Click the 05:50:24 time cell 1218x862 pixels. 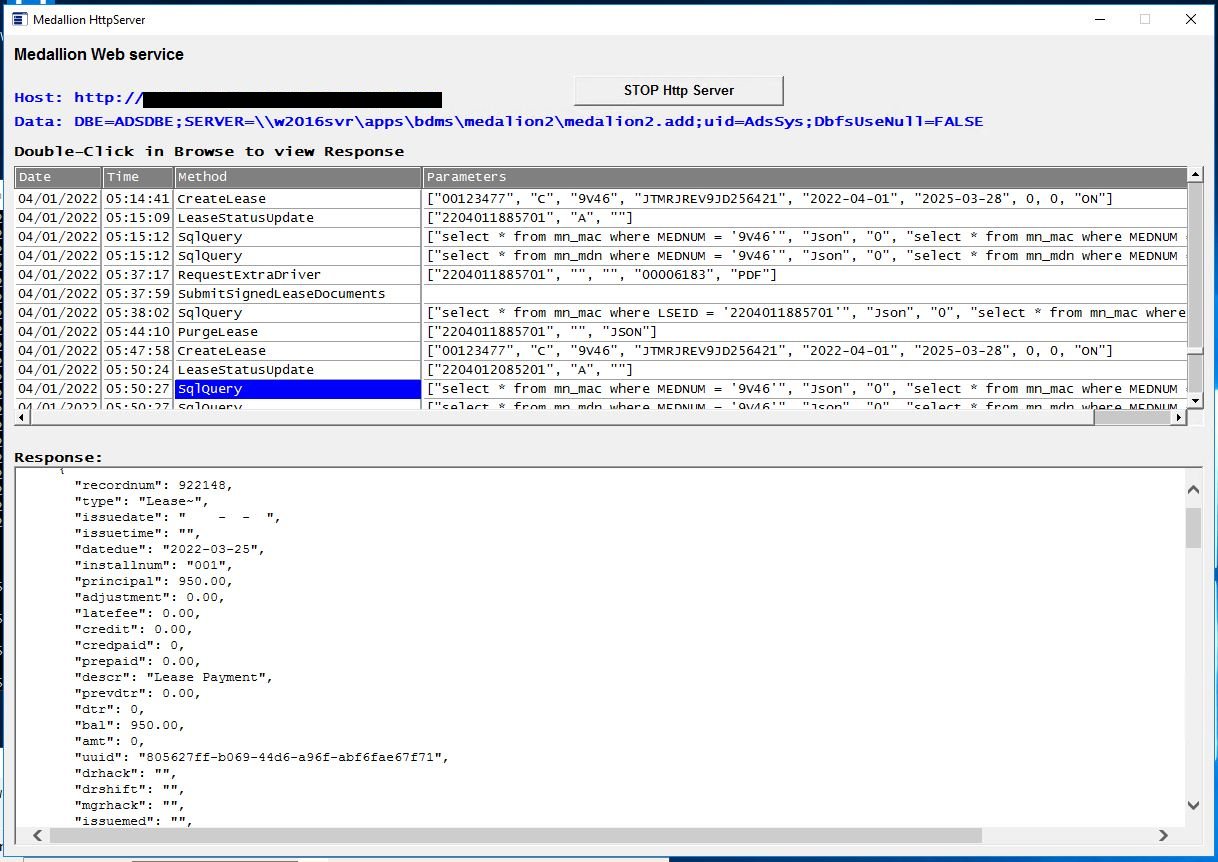[x=138, y=370]
